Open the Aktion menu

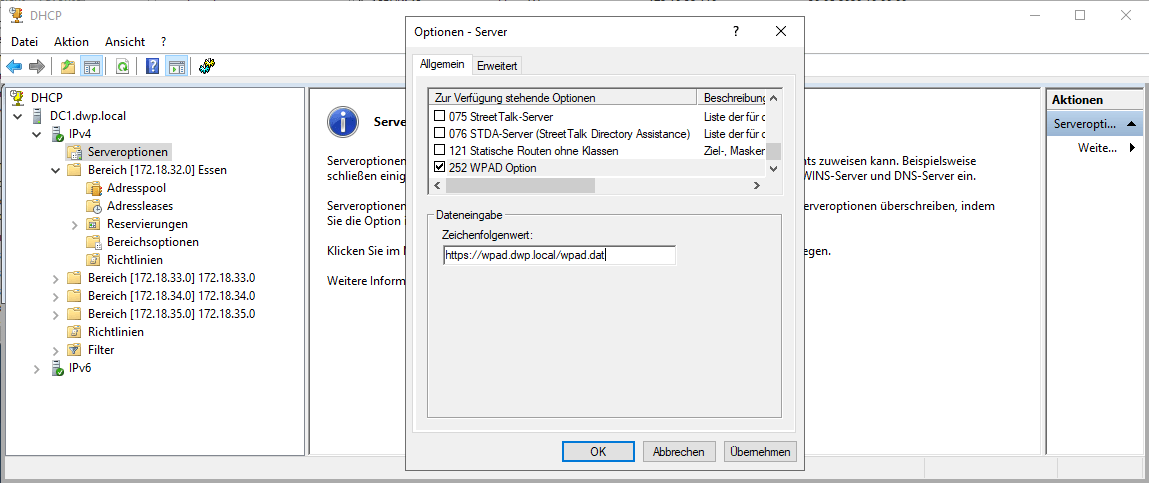click(x=71, y=42)
